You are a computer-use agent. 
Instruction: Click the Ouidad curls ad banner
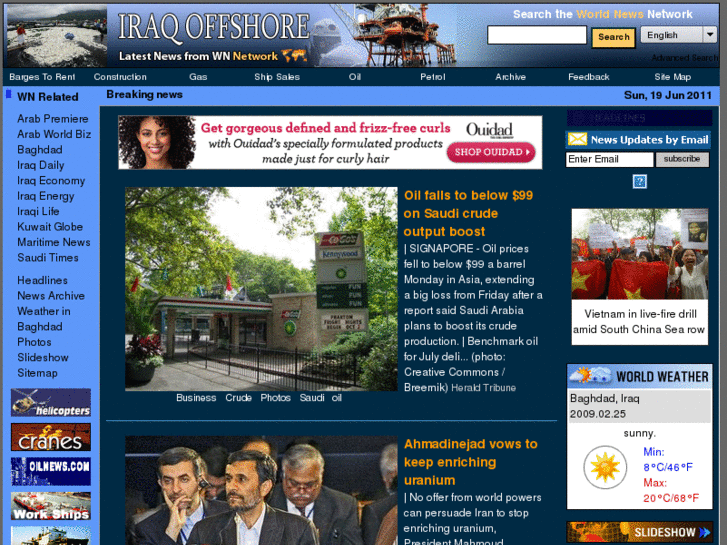[x=330, y=142]
